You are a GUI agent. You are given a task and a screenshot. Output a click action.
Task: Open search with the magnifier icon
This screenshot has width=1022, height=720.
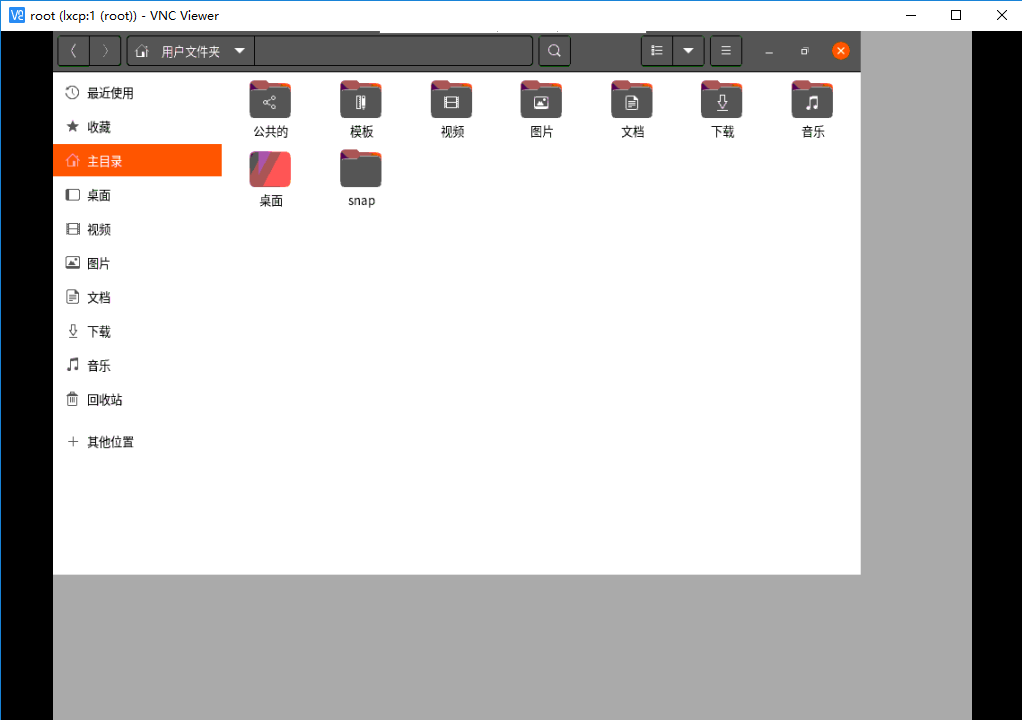point(555,51)
